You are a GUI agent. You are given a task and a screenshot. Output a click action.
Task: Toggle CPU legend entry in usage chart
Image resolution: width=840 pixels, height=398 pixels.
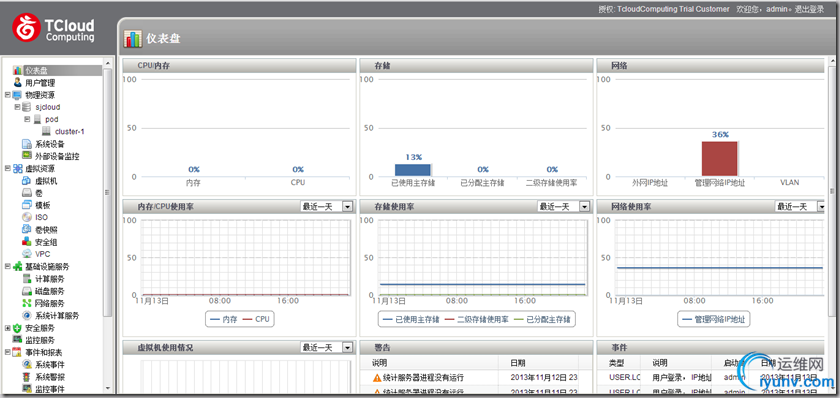[x=256, y=319]
